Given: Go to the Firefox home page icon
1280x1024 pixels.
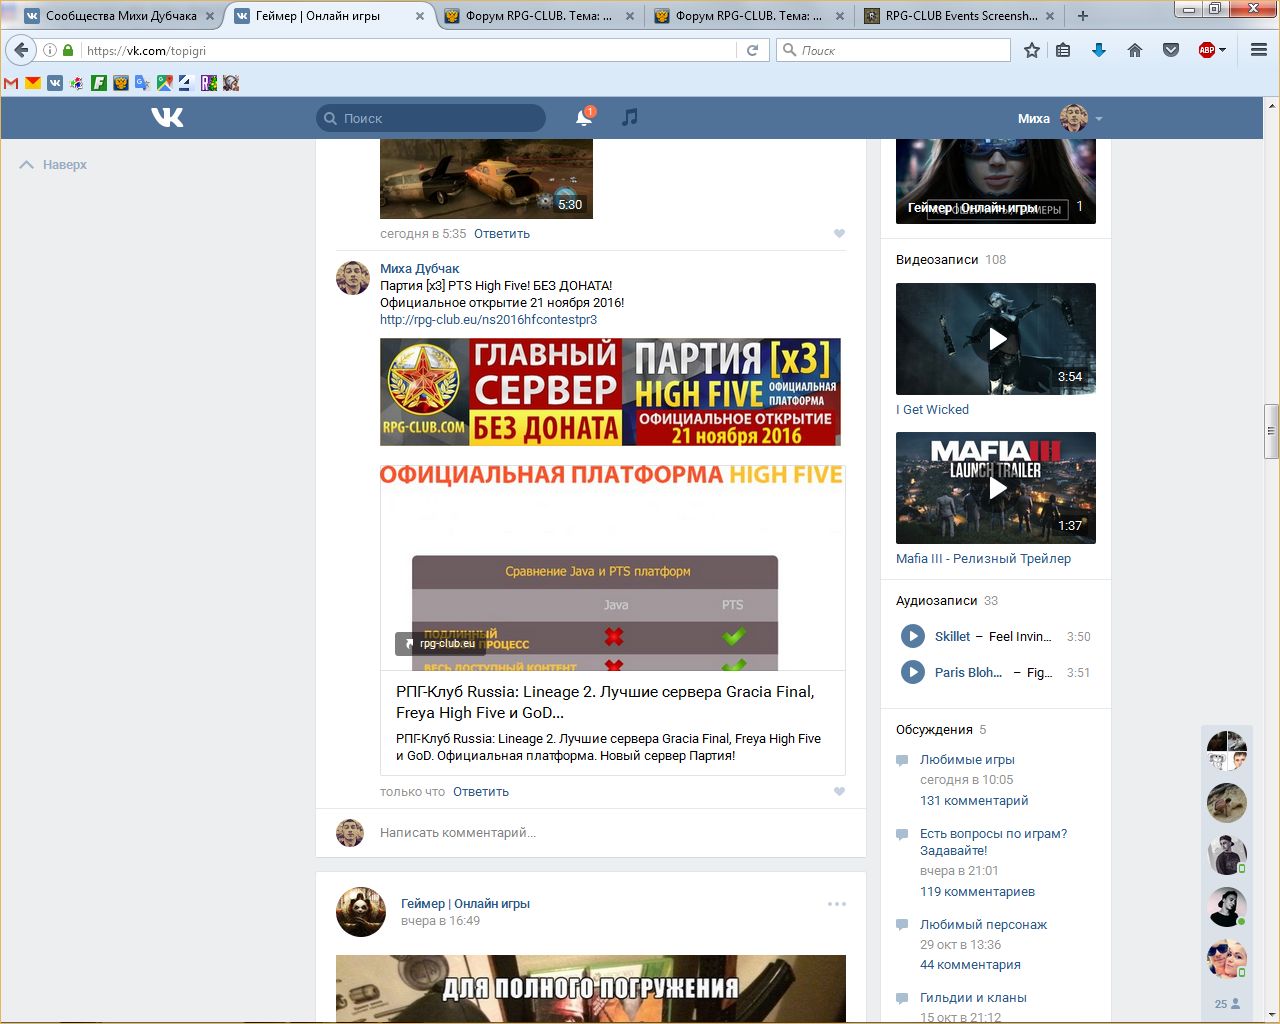Looking at the screenshot, I should tap(1134, 50).
